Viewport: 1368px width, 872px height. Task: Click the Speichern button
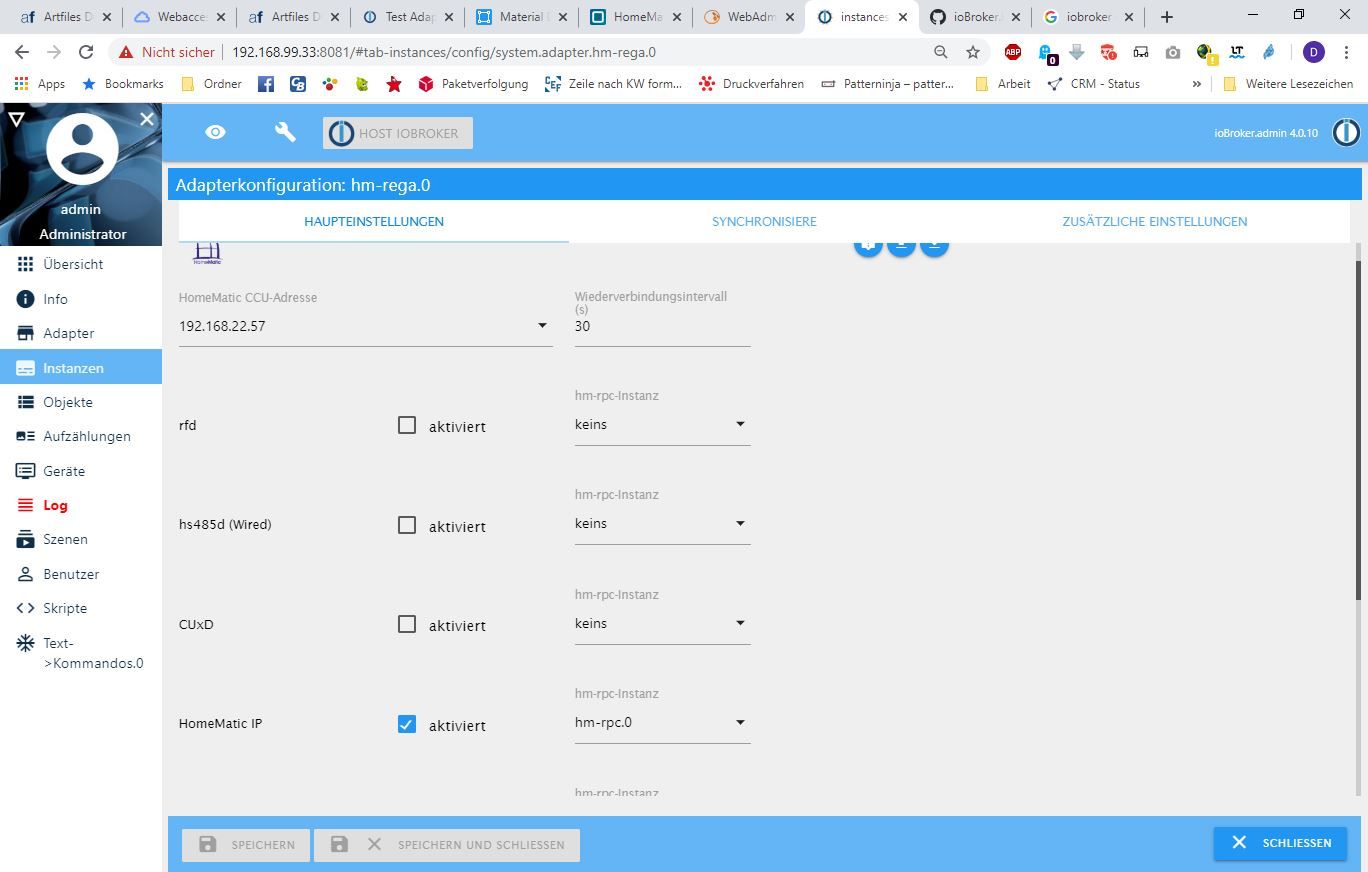(x=246, y=844)
